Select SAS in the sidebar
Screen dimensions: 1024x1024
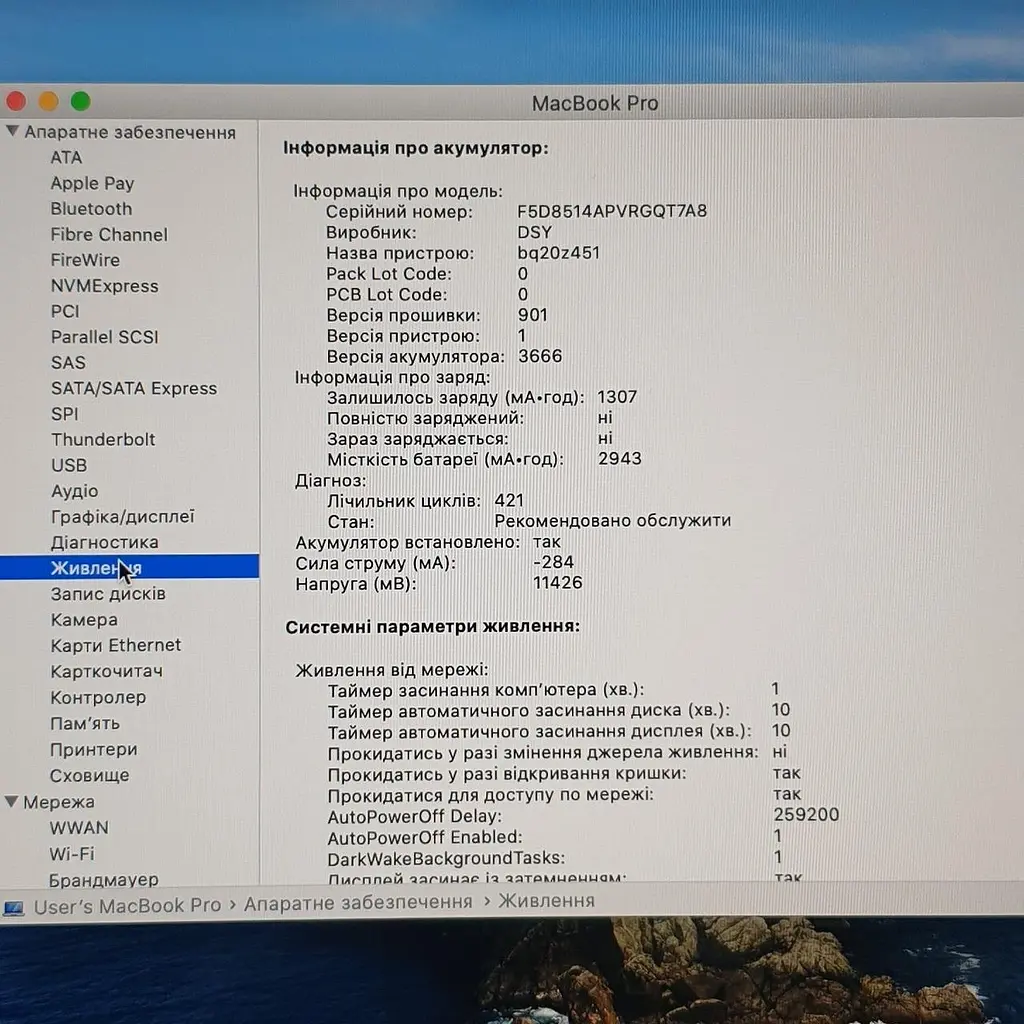pyautogui.click(x=69, y=362)
